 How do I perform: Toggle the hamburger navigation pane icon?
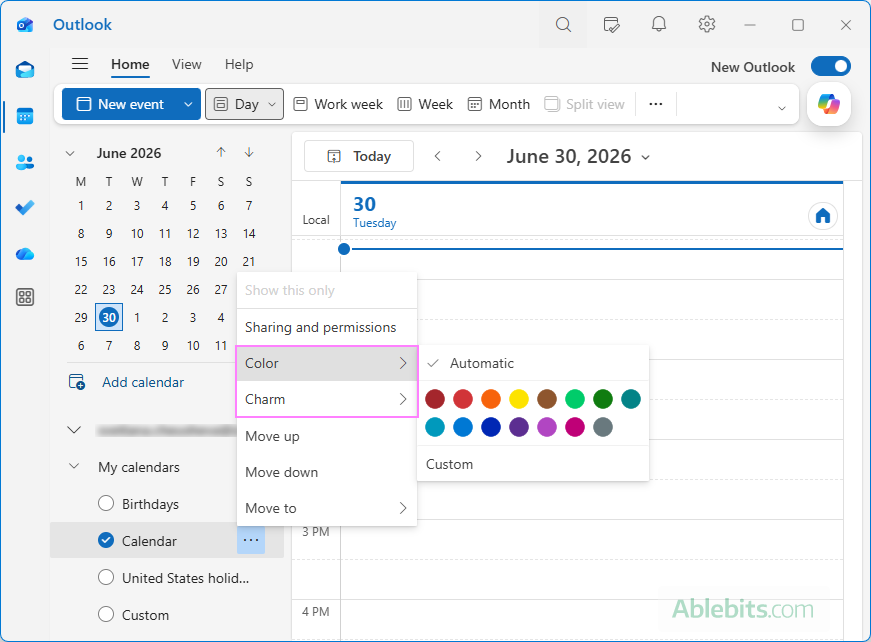click(80, 64)
